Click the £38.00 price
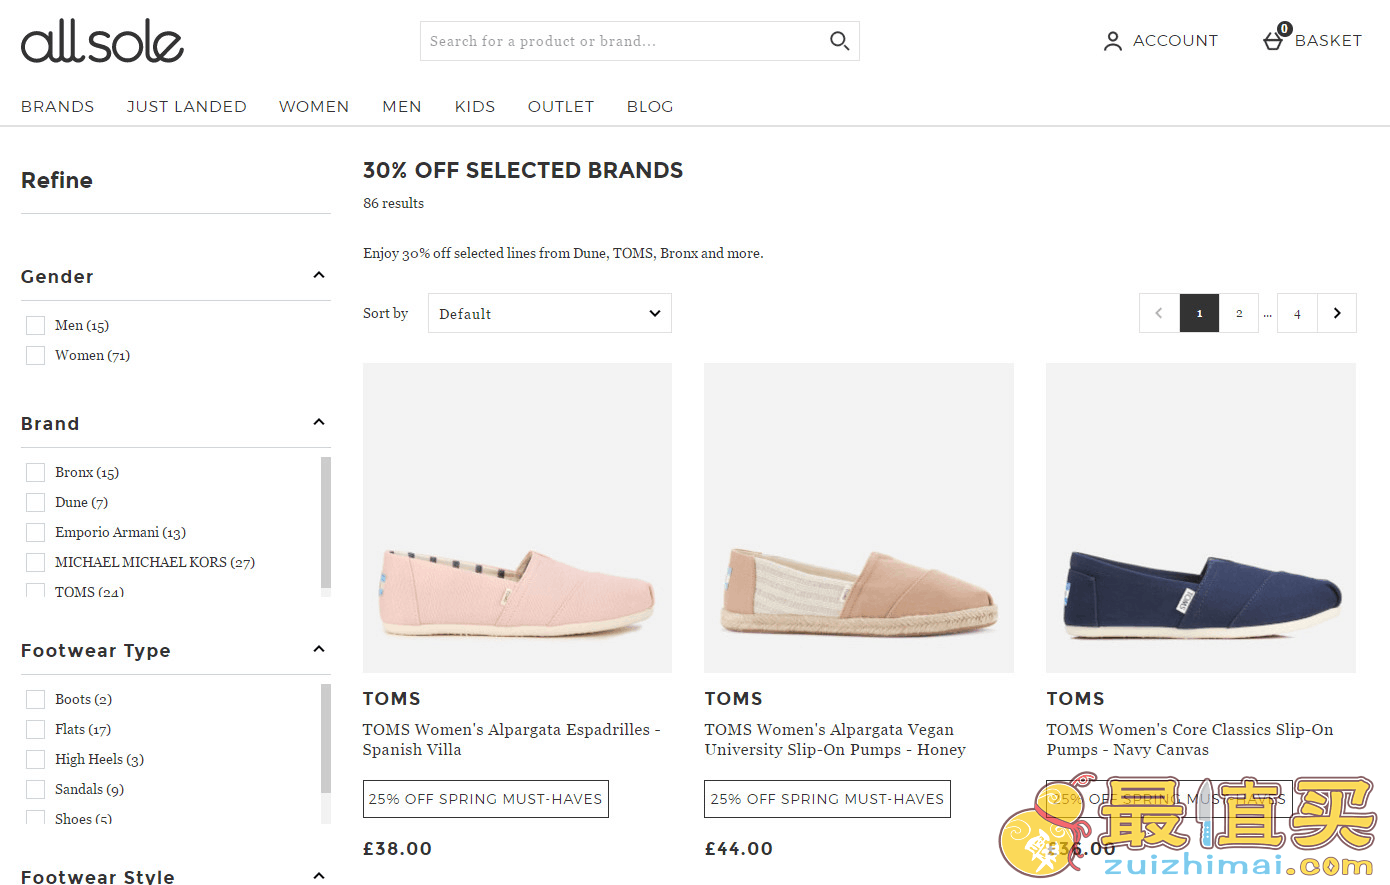The width and height of the screenshot is (1390, 885). pos(397,849)
